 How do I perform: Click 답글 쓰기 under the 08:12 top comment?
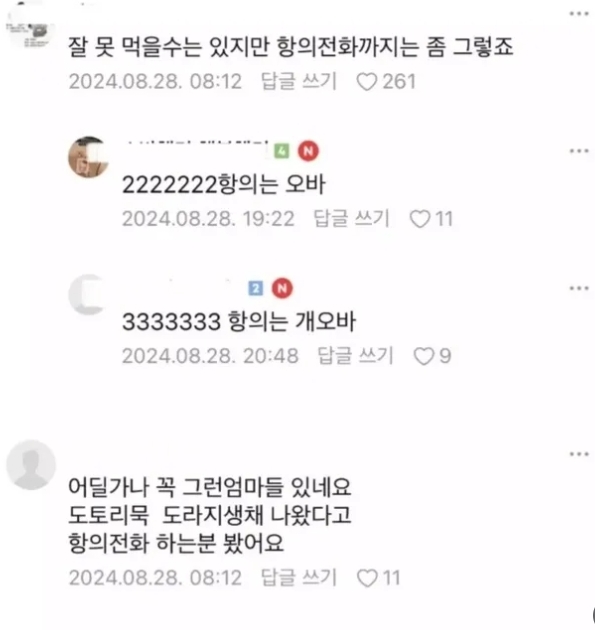(299, 82)
